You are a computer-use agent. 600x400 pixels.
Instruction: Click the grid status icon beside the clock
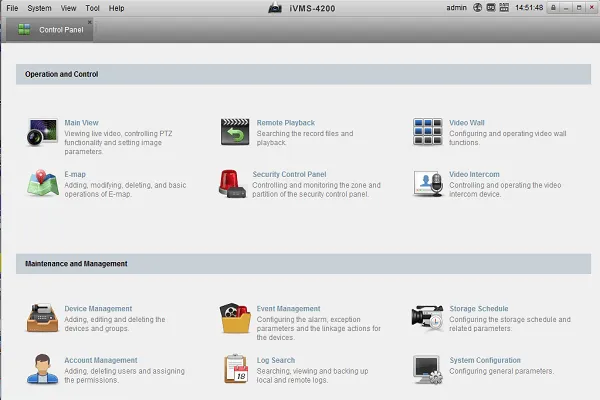[504, 8]
